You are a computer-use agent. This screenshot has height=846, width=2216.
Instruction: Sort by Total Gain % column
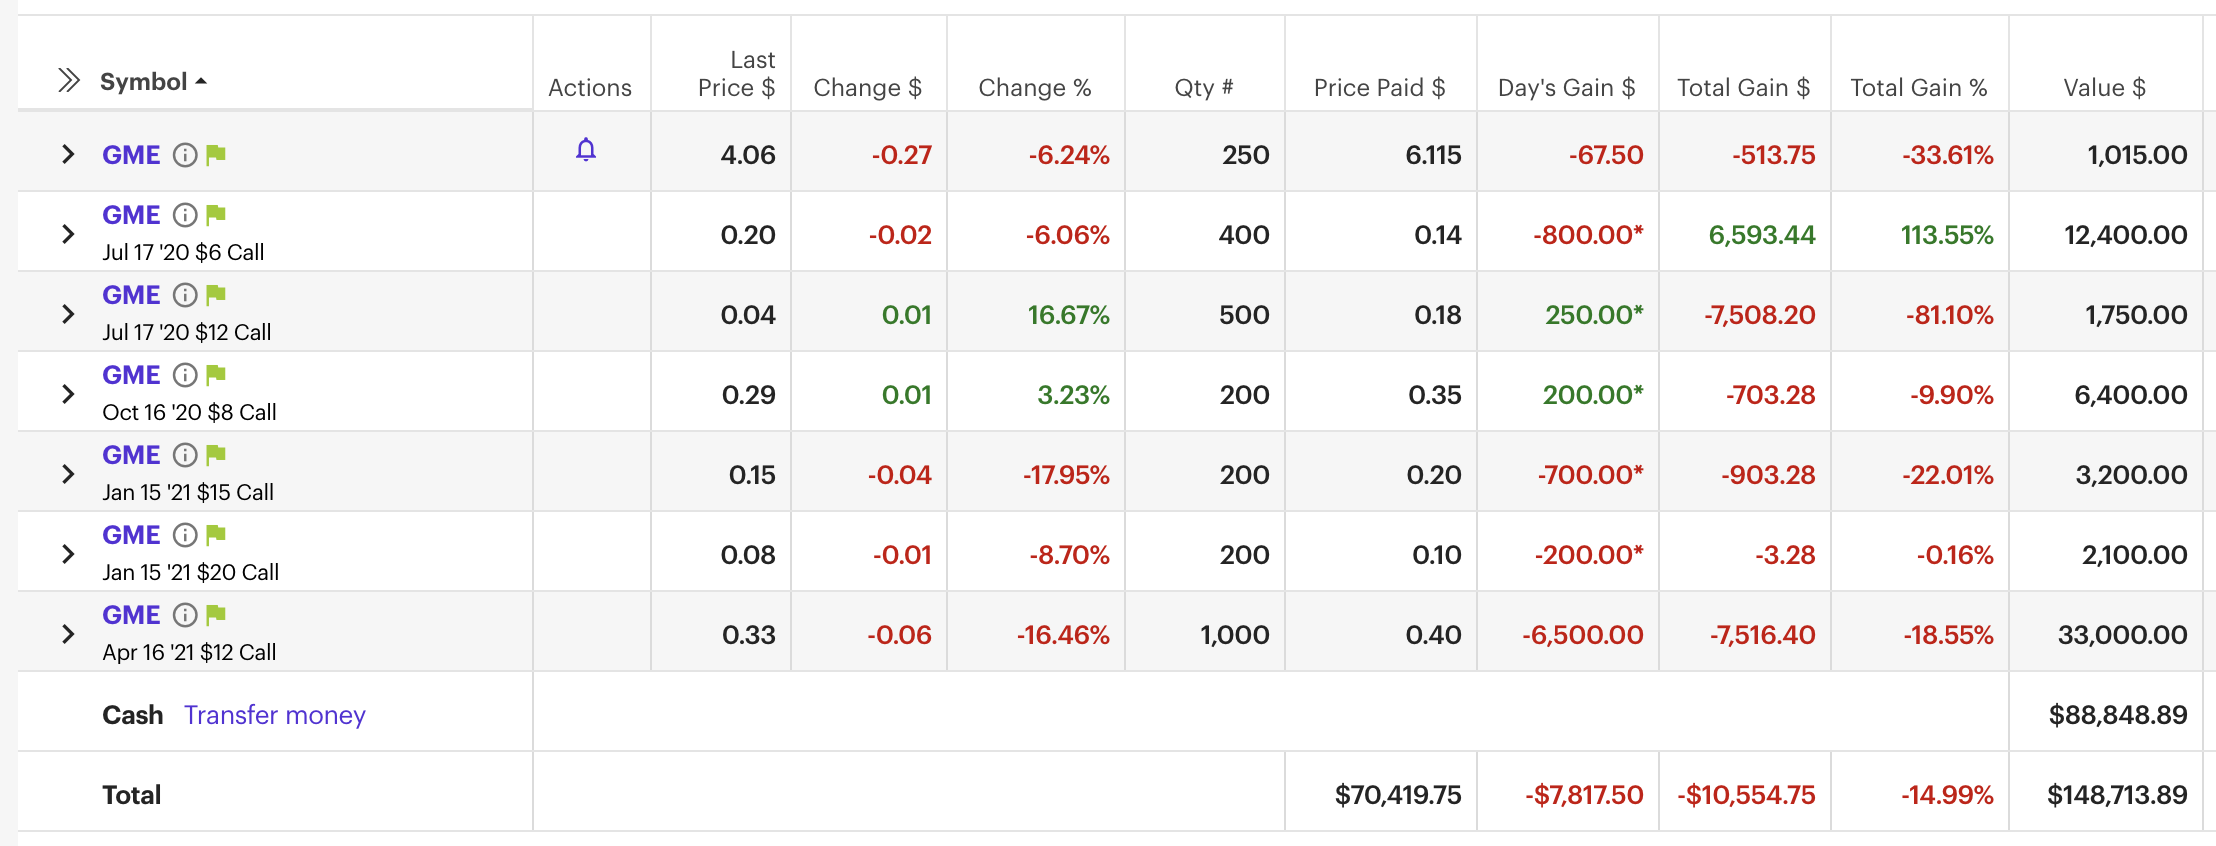(1918, 88)
